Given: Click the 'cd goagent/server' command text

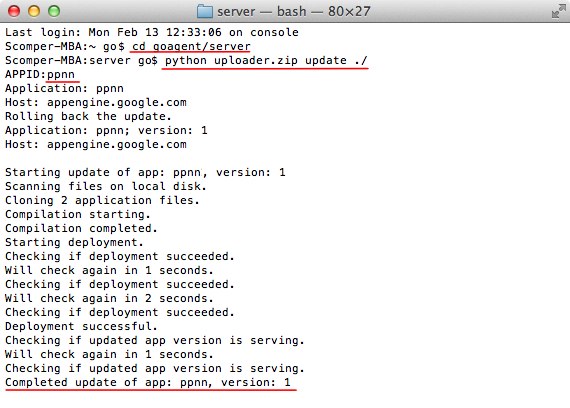Looking at the screenshot, I should 191,47.
